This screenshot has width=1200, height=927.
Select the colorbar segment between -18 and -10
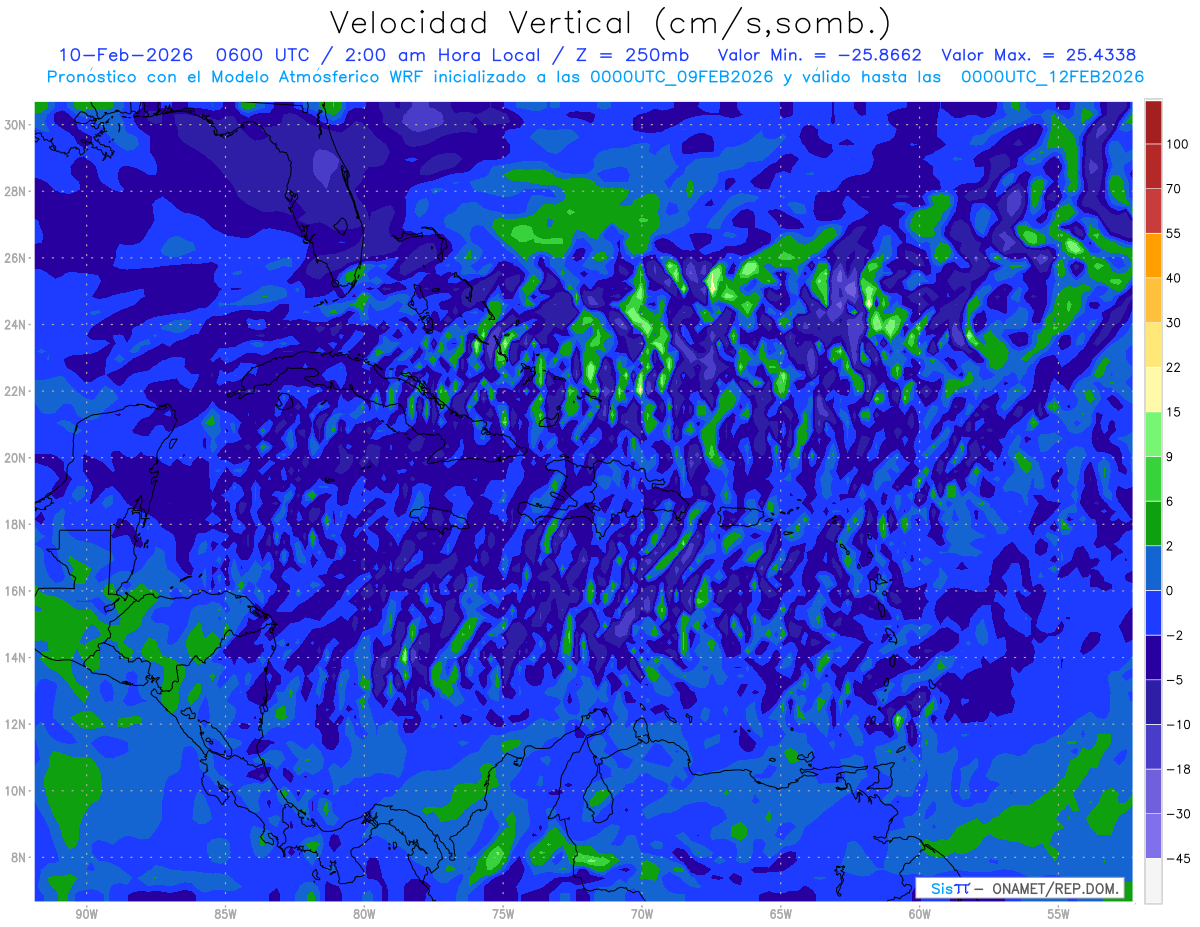click(x=1153, y=746)
